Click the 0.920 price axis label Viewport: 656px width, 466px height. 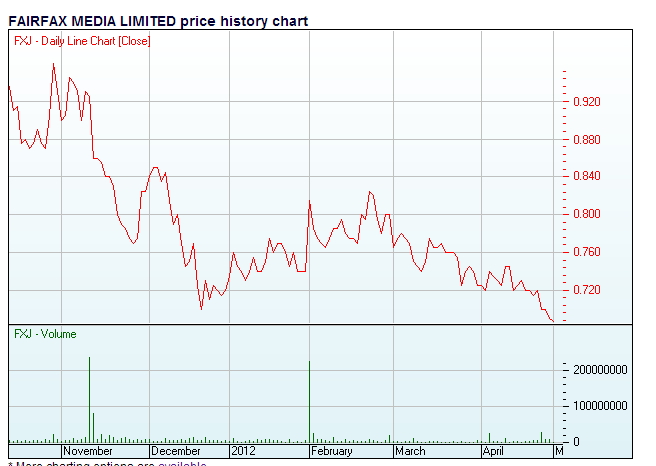pos(587,102)
